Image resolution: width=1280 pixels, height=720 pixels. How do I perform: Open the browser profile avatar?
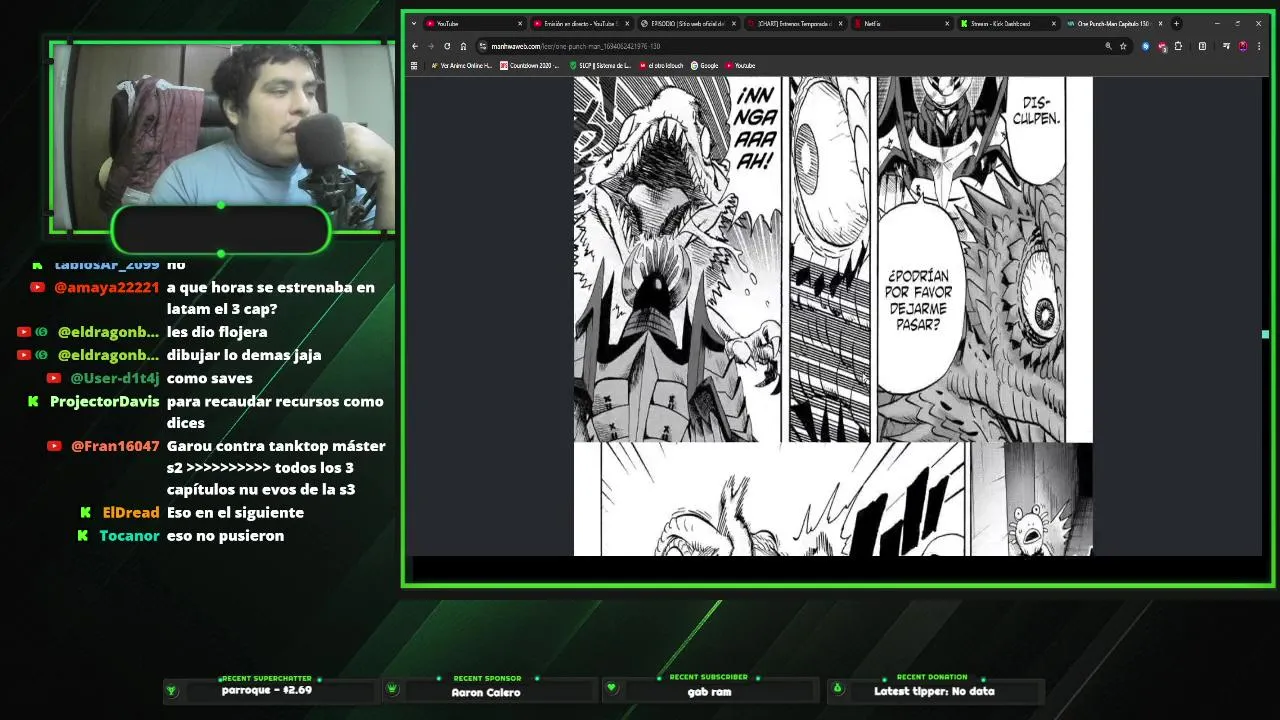click(1243, 46)
